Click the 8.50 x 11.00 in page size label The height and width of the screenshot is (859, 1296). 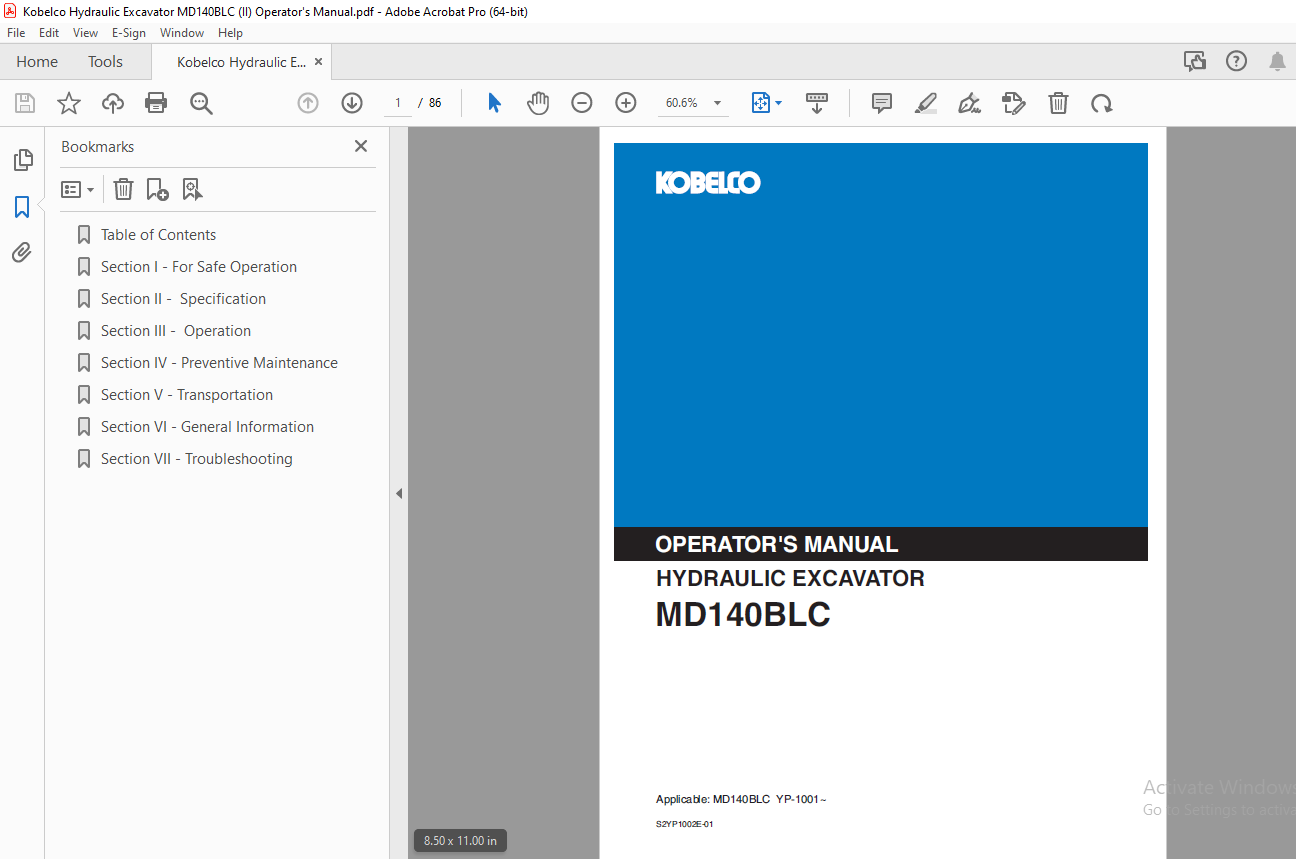(x=460, y=841)
